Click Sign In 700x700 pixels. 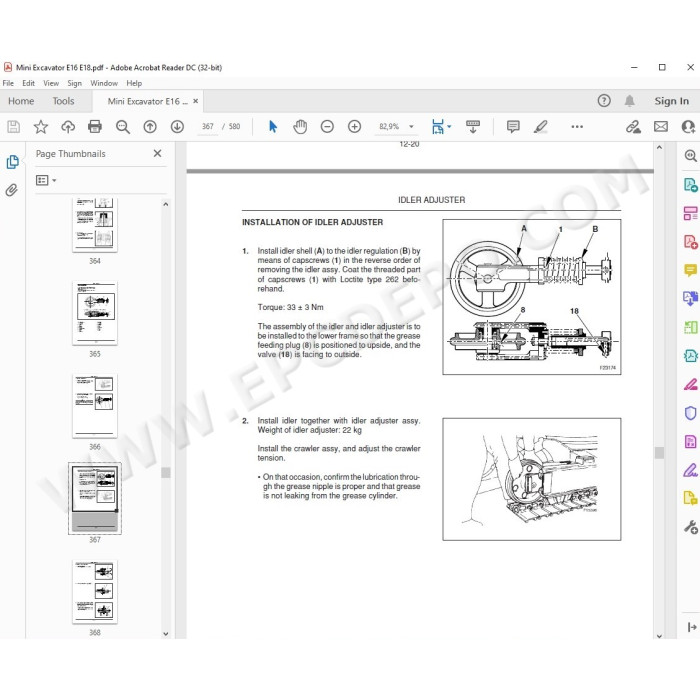coord(671,101)
